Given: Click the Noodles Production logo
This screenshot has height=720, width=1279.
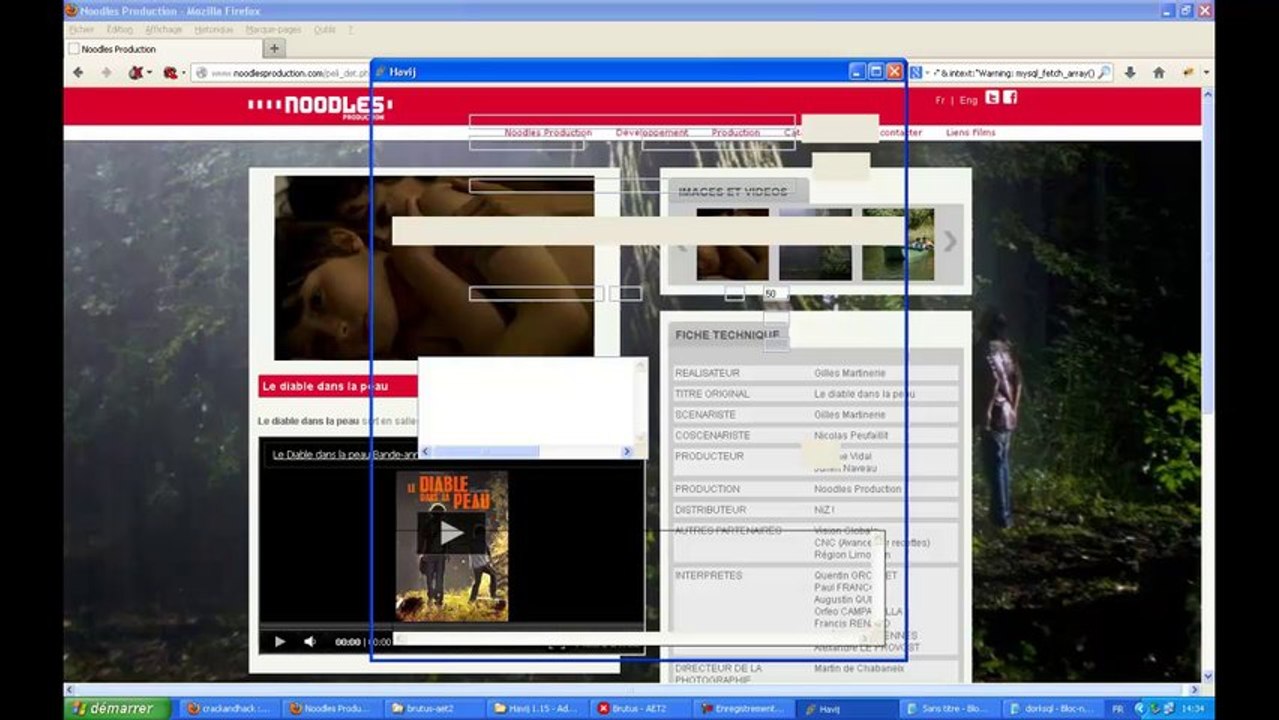Looking at the screenshot, I should tap(320, 107).
